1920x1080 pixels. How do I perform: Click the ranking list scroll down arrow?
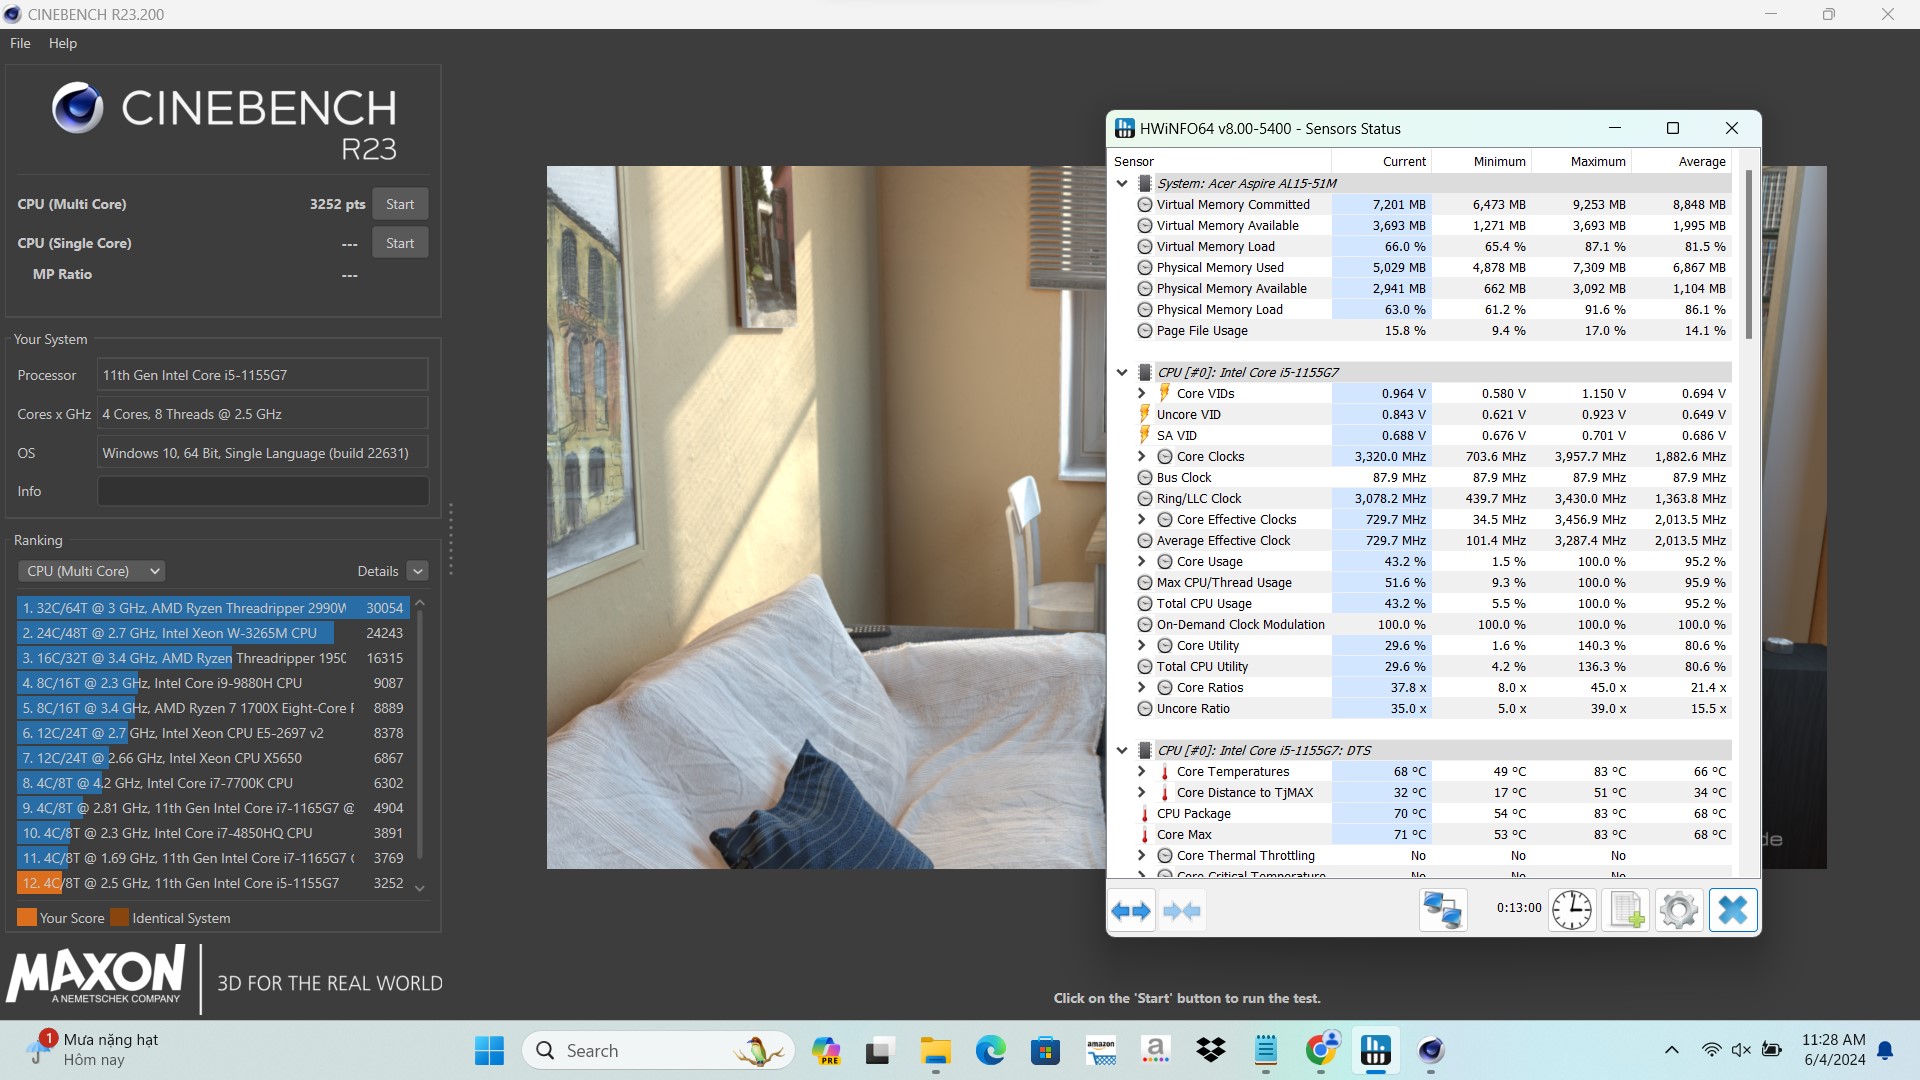click(420, 888)
